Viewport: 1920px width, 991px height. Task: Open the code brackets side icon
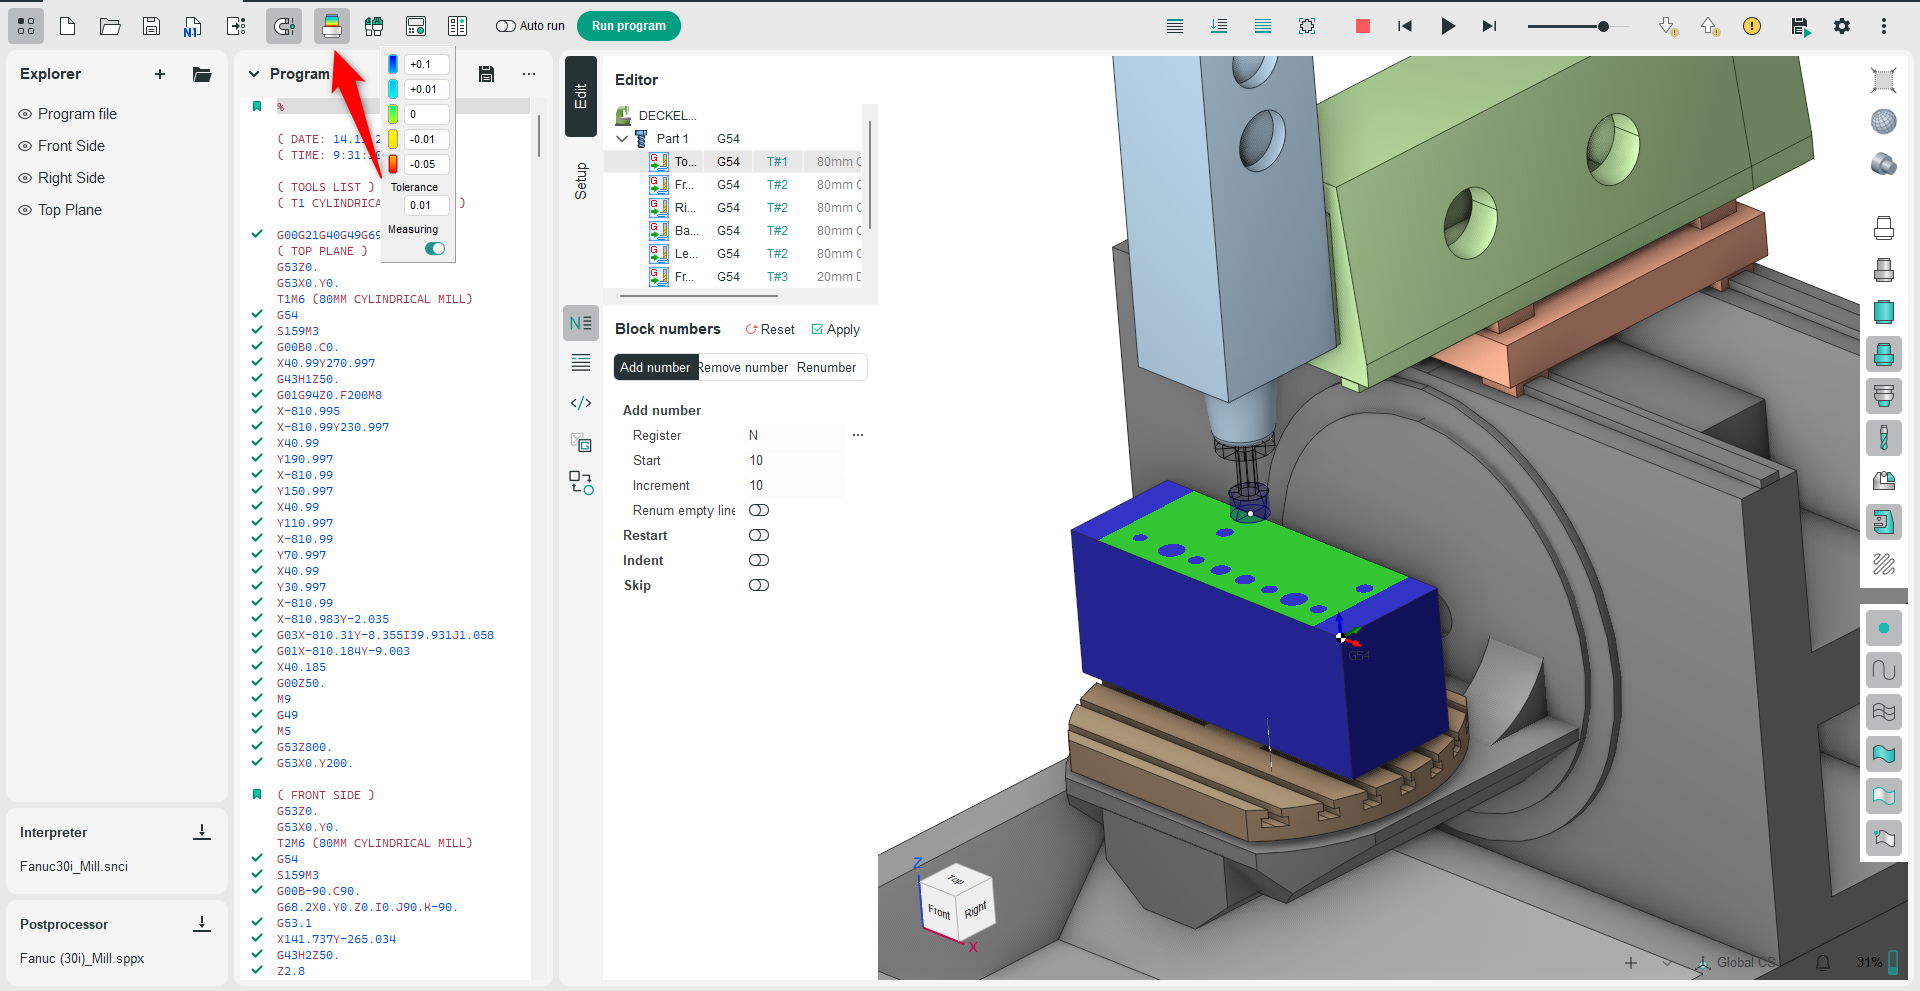click(x=581, y=403)
